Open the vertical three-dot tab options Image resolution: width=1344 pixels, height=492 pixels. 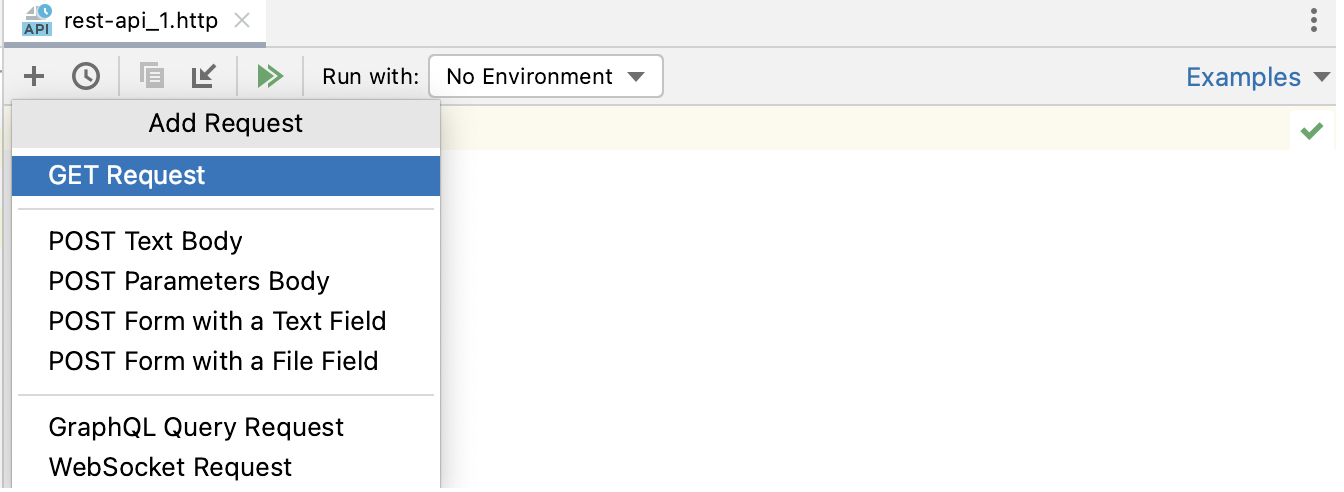pyautogui.click(x=1315, y=21)
